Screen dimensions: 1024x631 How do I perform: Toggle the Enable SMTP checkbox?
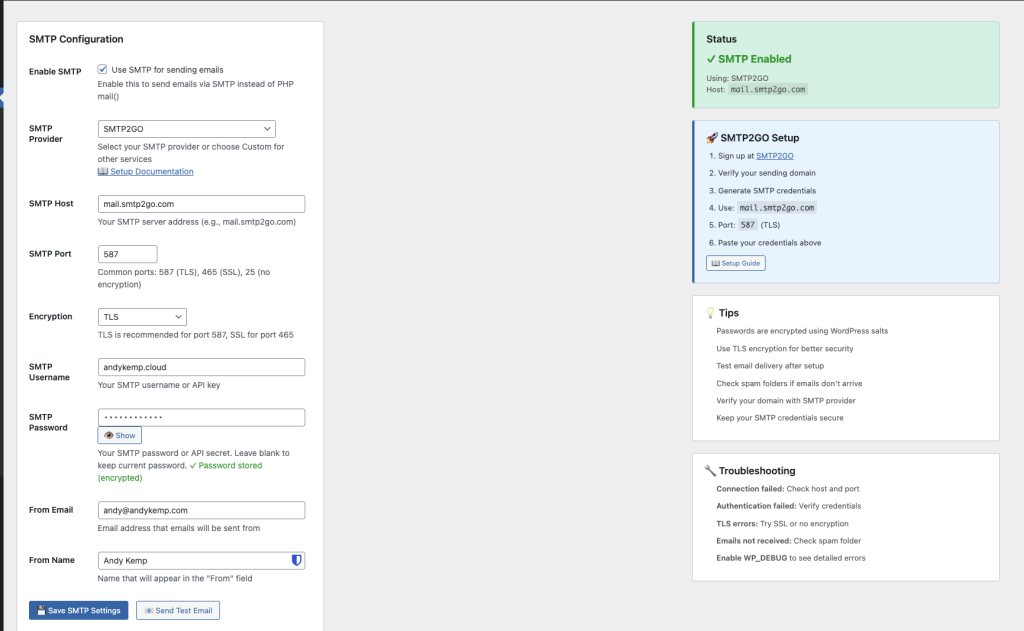pyautogui.click(x=102, y=70)
